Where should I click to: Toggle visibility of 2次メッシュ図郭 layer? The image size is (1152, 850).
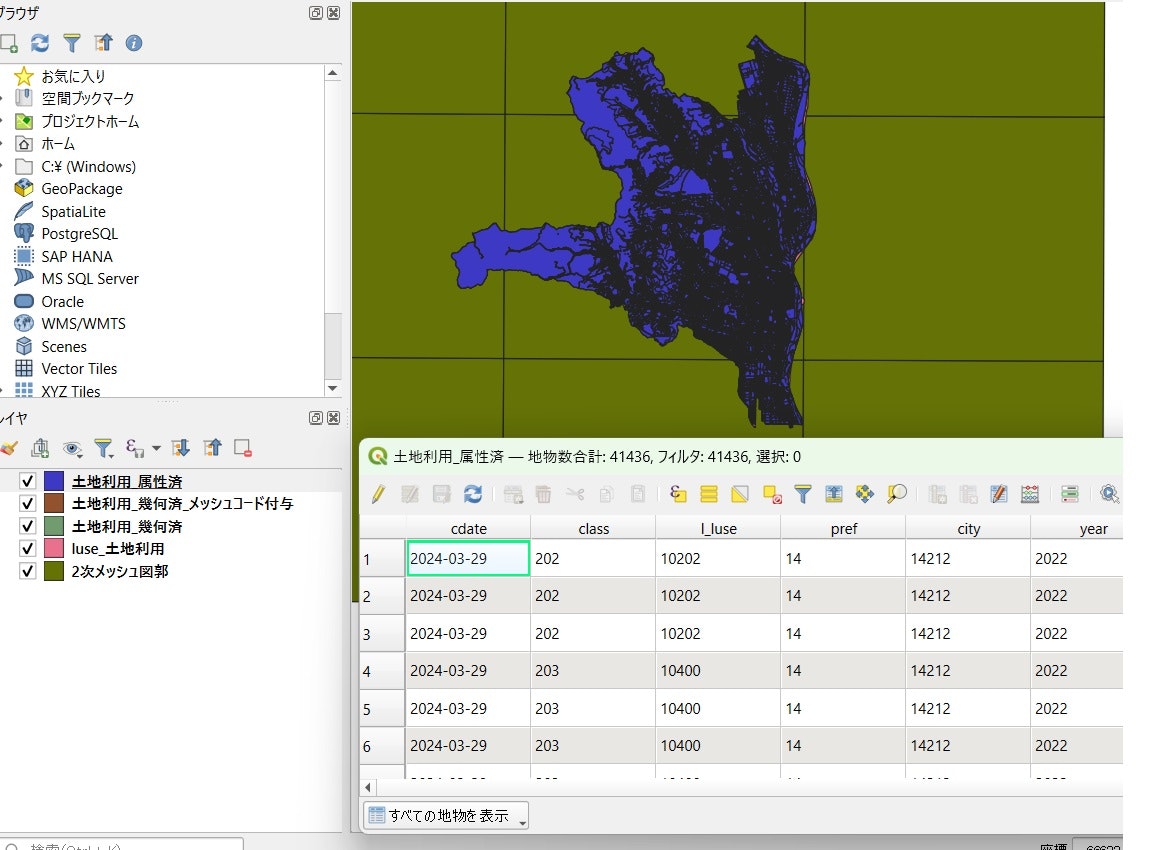pos(28,572)
